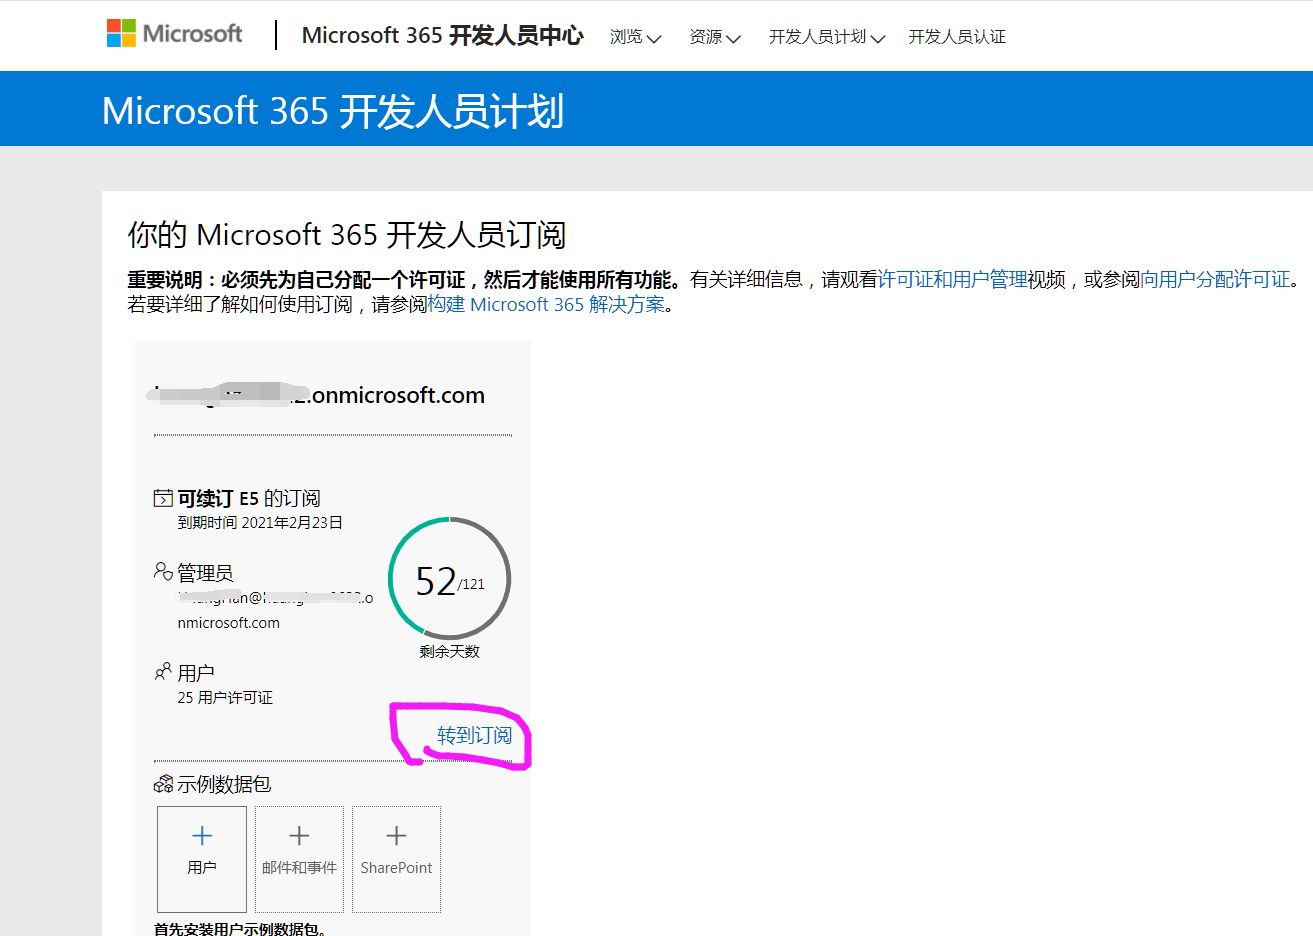The image size is (1313, 936).
Task: Click the 转到订阅 link
Action: point(474,735)
